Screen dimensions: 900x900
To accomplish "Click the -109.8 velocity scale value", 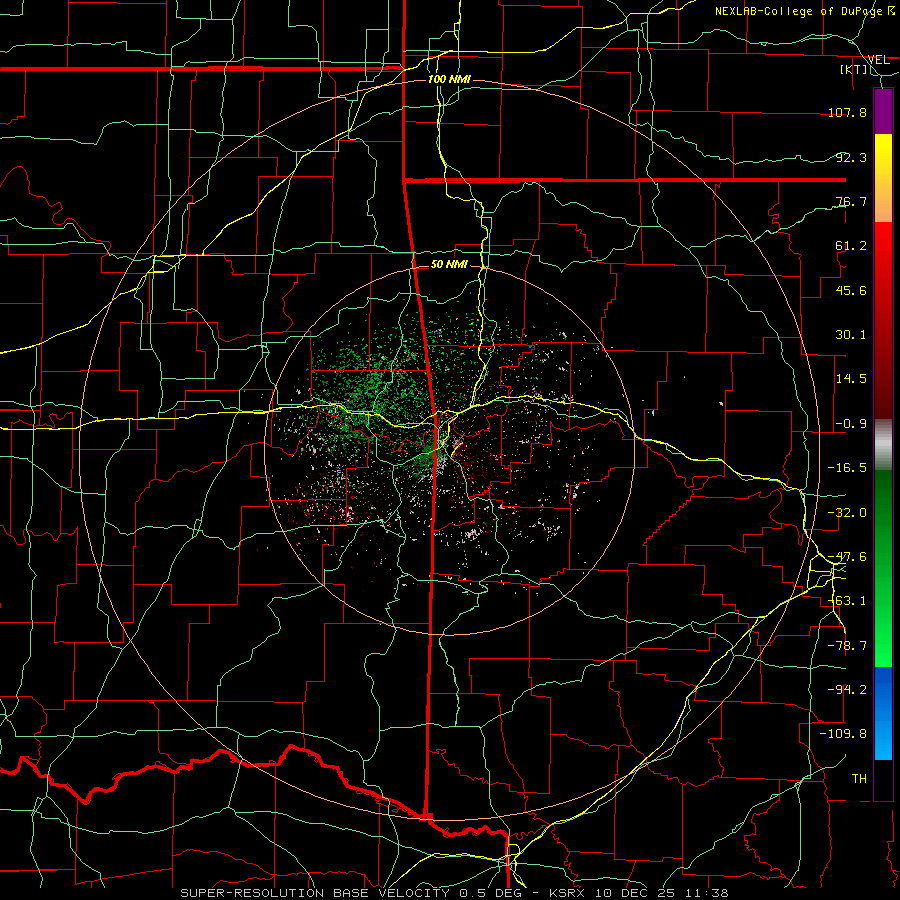I will [843, 734].
